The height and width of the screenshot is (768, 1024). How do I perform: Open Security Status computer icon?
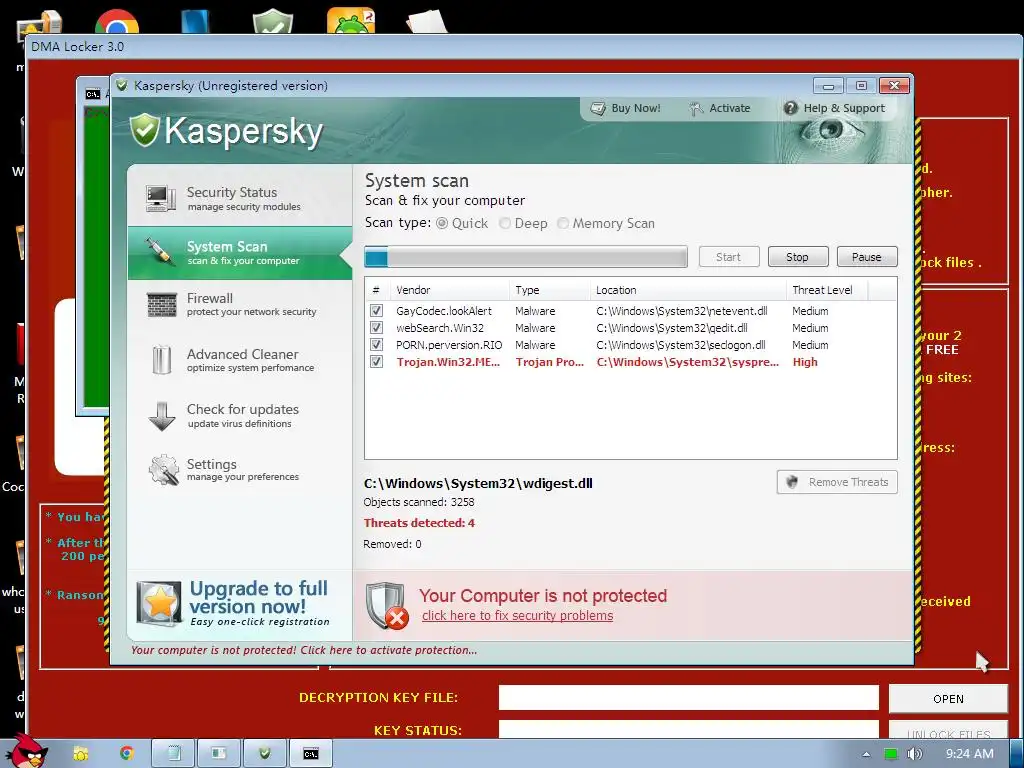click(x=161, y=199)
